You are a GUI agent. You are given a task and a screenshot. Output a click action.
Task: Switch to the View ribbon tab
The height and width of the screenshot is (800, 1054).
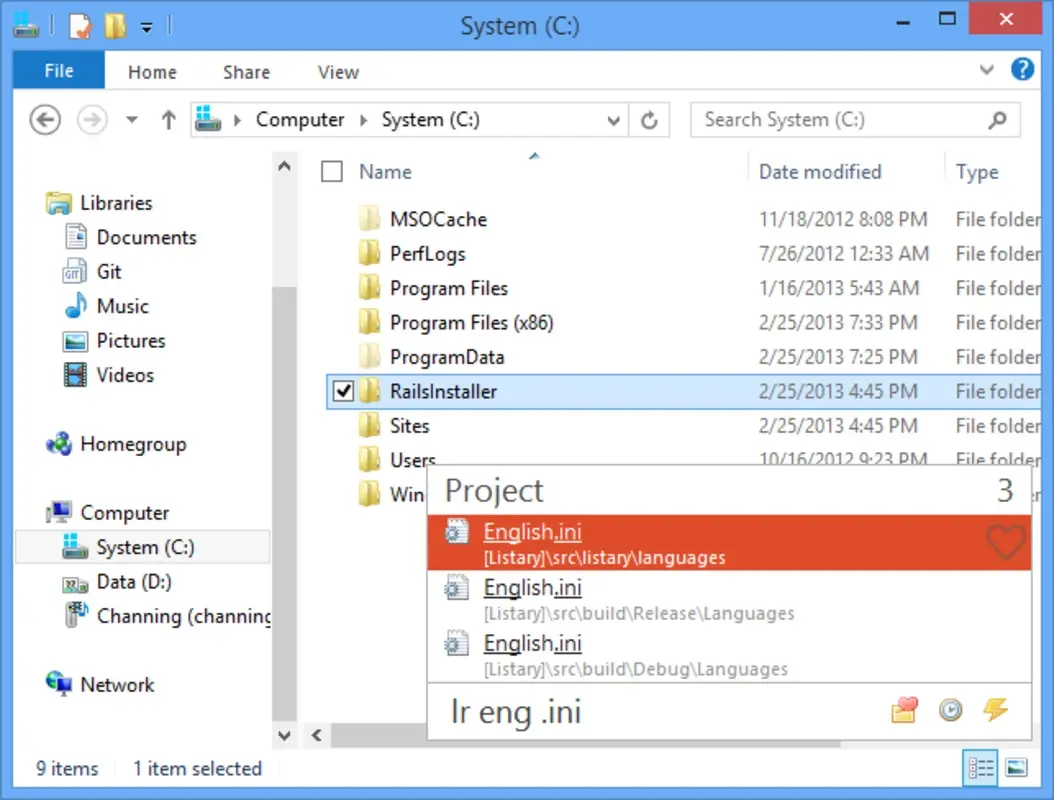coord(337,71)
